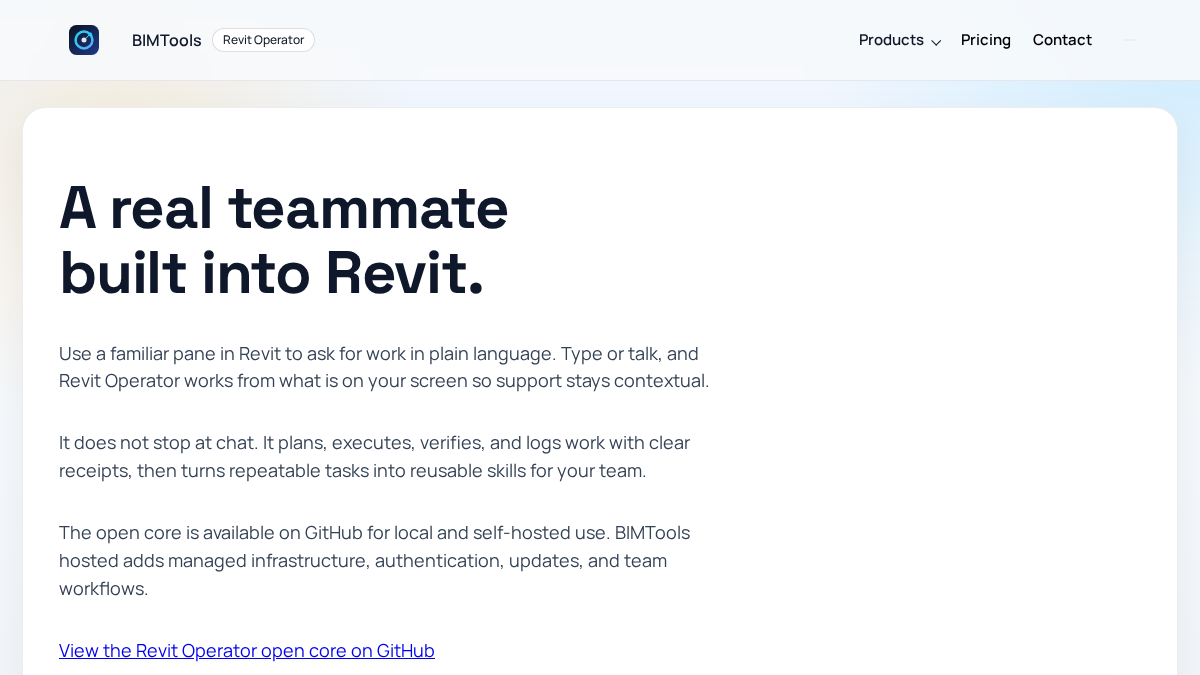
Task: Expand the chevron beside Products
Action: coord(936,42)
